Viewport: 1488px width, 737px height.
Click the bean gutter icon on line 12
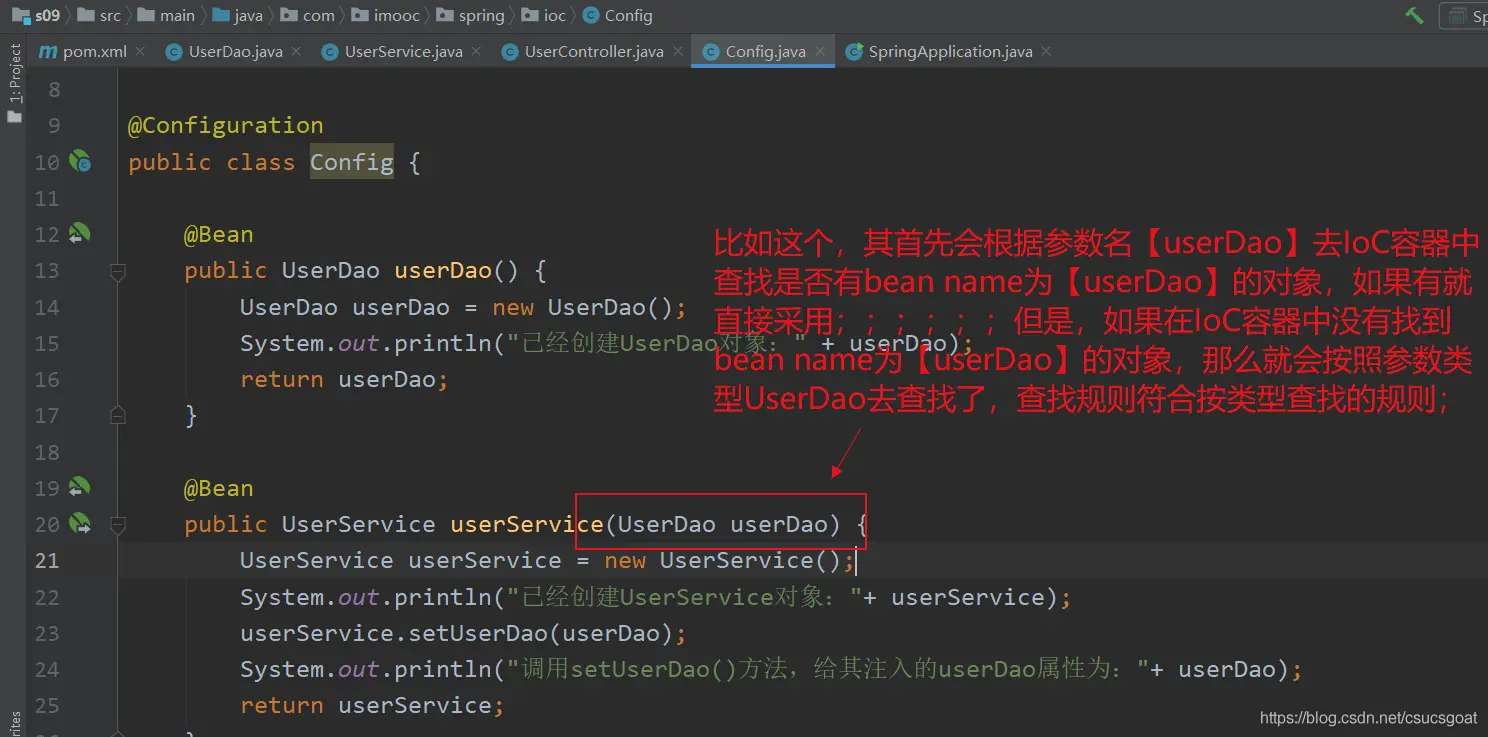[x=79, y=234]
